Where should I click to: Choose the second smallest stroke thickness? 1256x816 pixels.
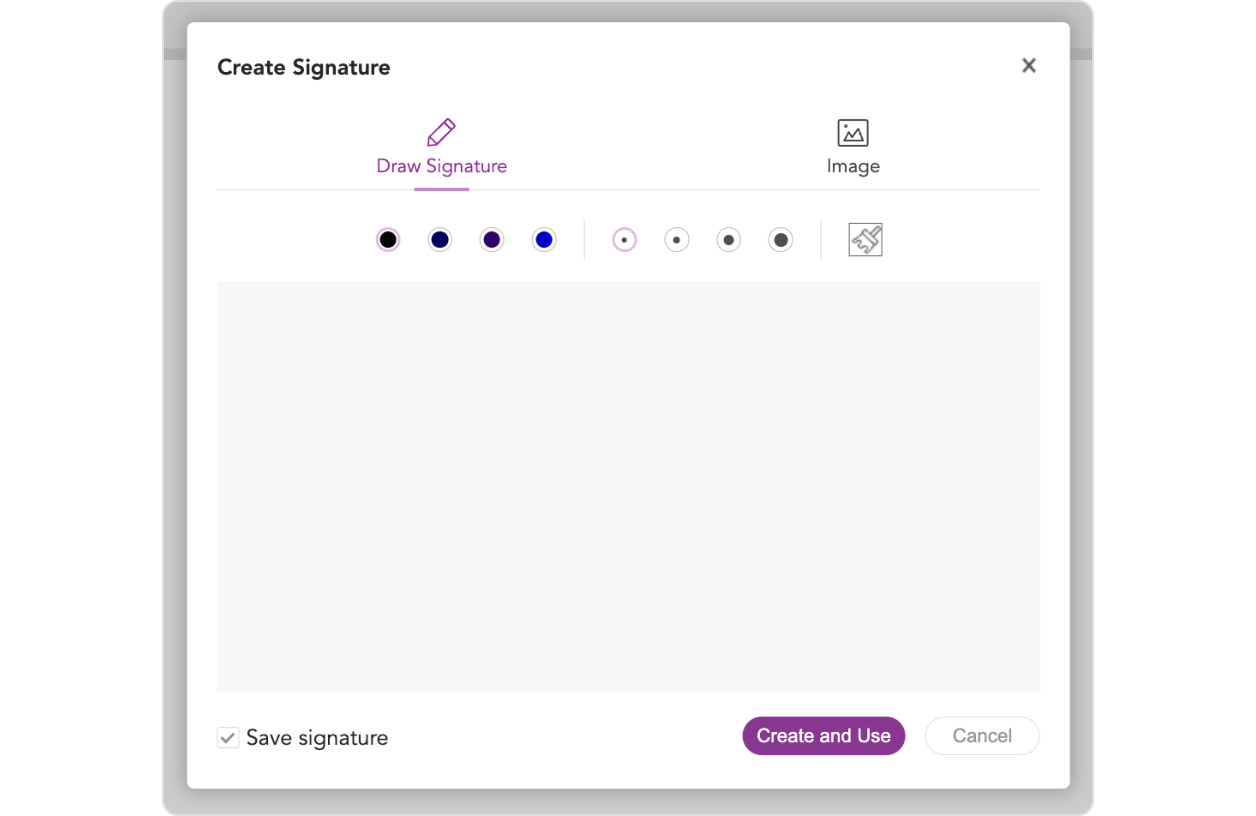click(x=677, y=240)
